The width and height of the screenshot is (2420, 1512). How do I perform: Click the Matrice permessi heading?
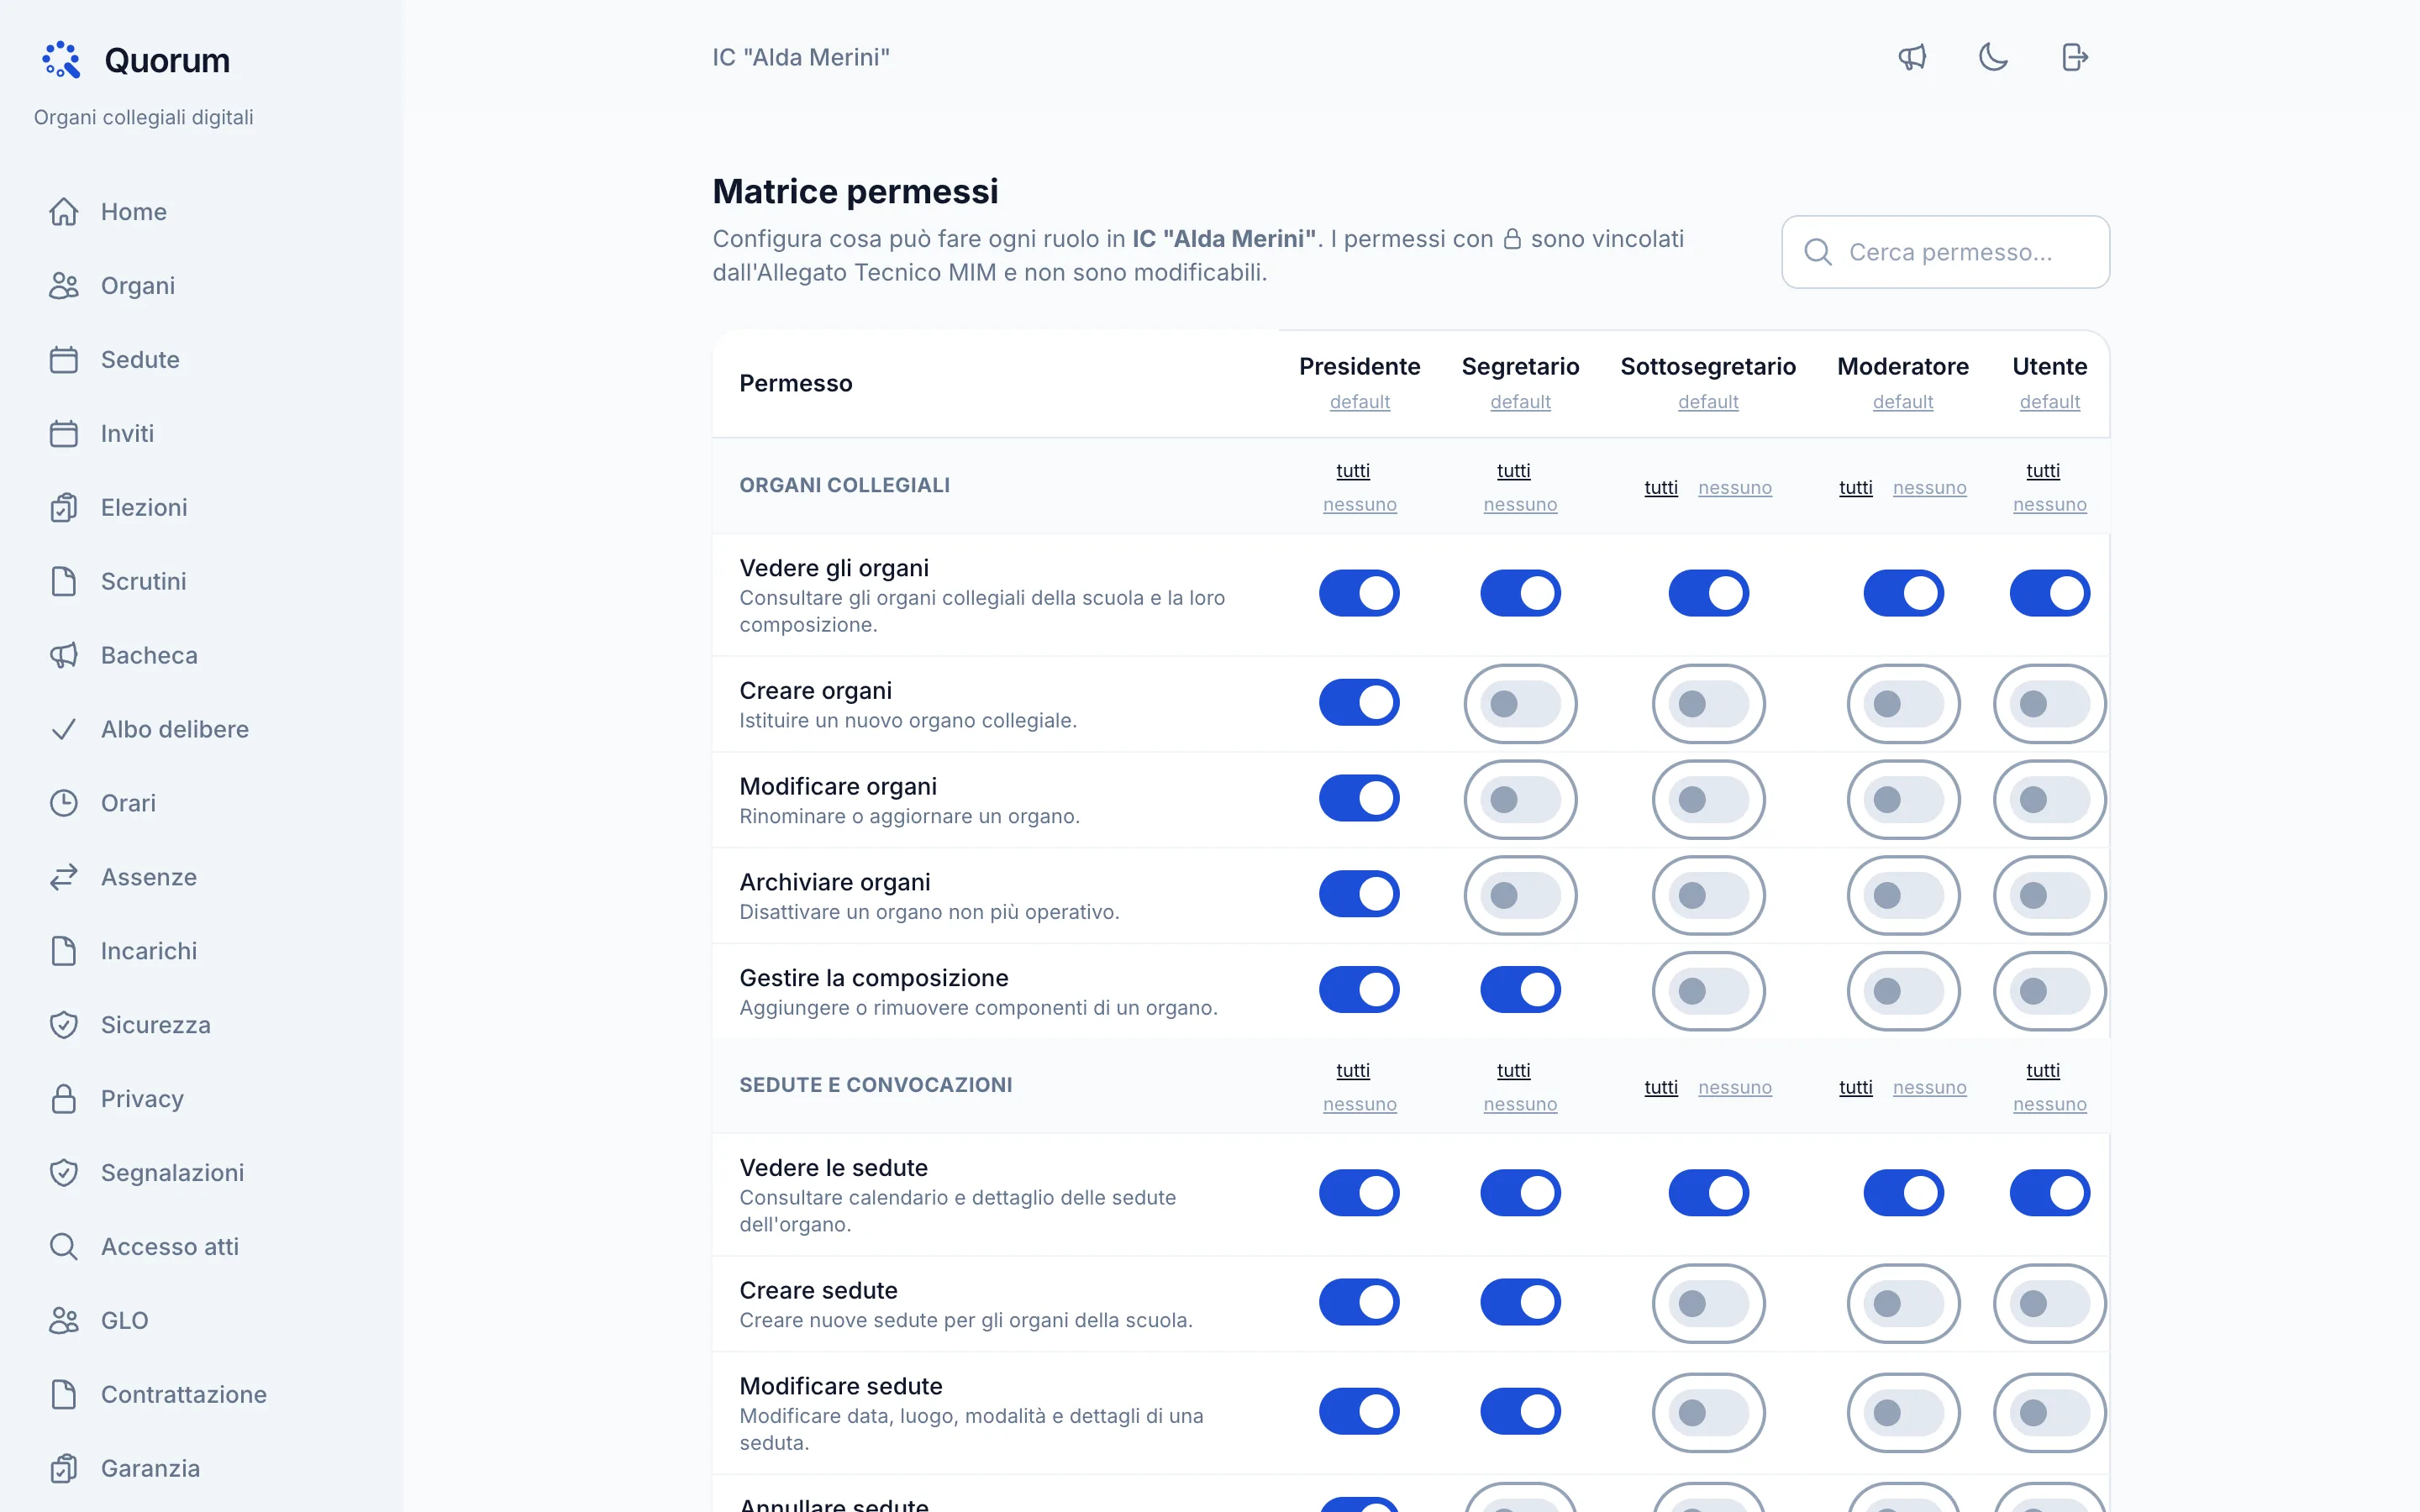click(855, 191)
